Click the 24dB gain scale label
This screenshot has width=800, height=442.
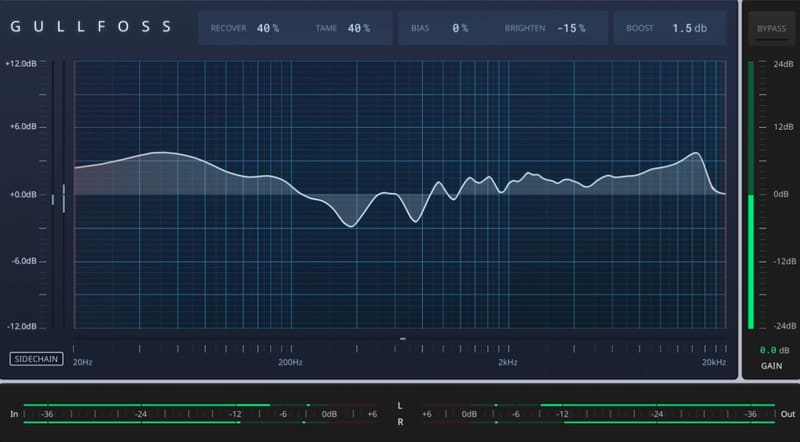[x=783, y=64]
